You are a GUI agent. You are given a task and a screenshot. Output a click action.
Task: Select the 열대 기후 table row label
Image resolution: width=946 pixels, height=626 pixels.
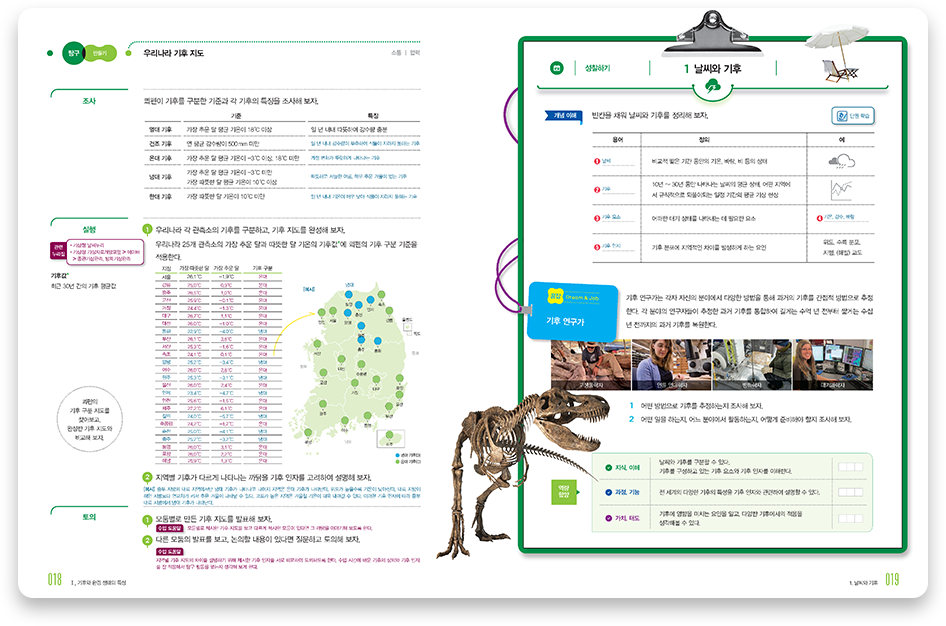pyautogui.click(x=160, y=129)
